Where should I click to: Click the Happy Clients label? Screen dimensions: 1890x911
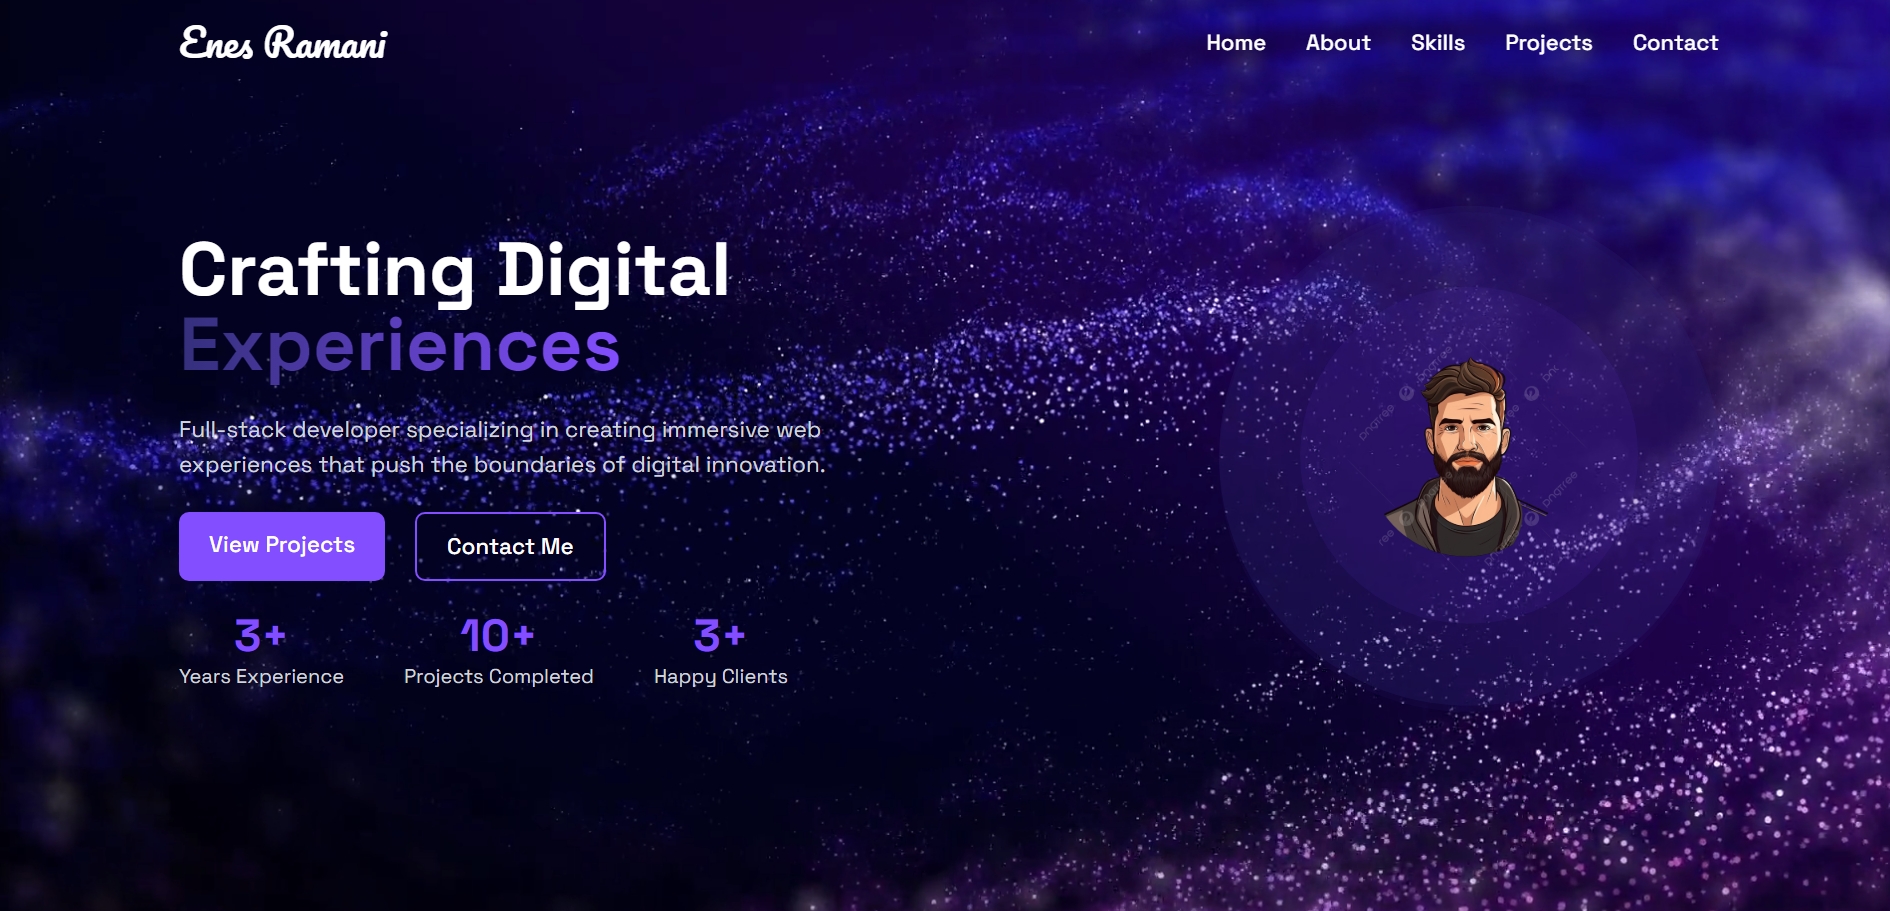pos(720,677)
